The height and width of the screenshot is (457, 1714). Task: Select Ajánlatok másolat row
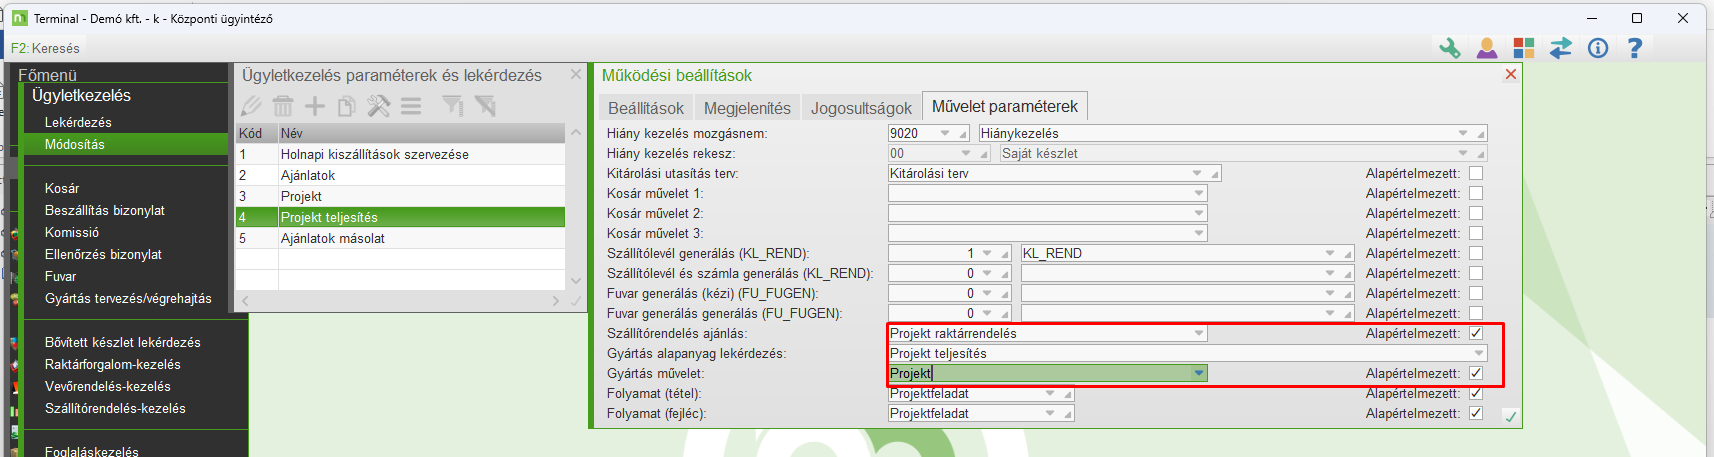point(400,238)
